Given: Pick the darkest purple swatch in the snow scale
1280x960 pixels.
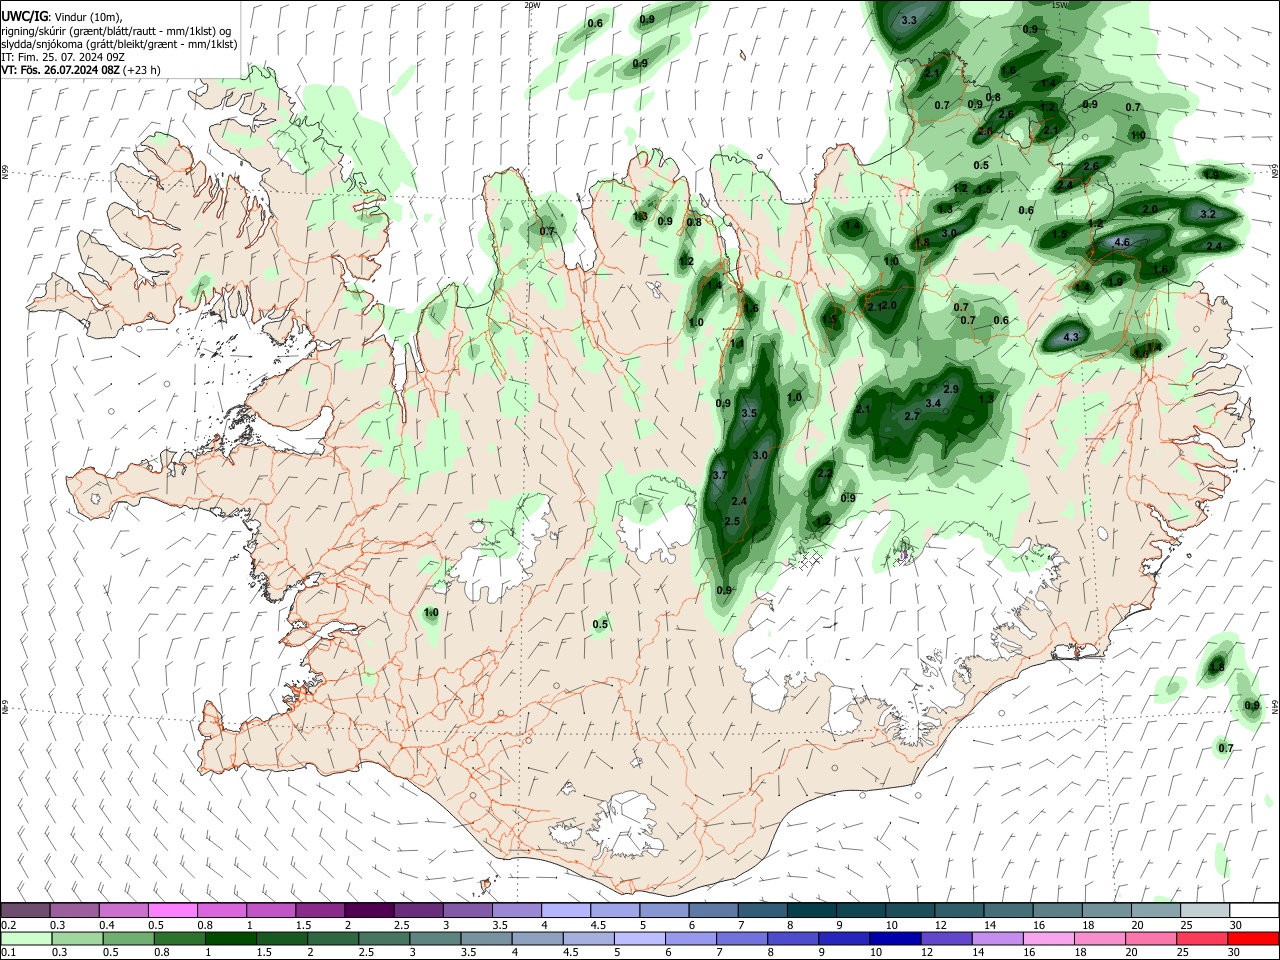Looking at the screenshot, I should [369, 910].
